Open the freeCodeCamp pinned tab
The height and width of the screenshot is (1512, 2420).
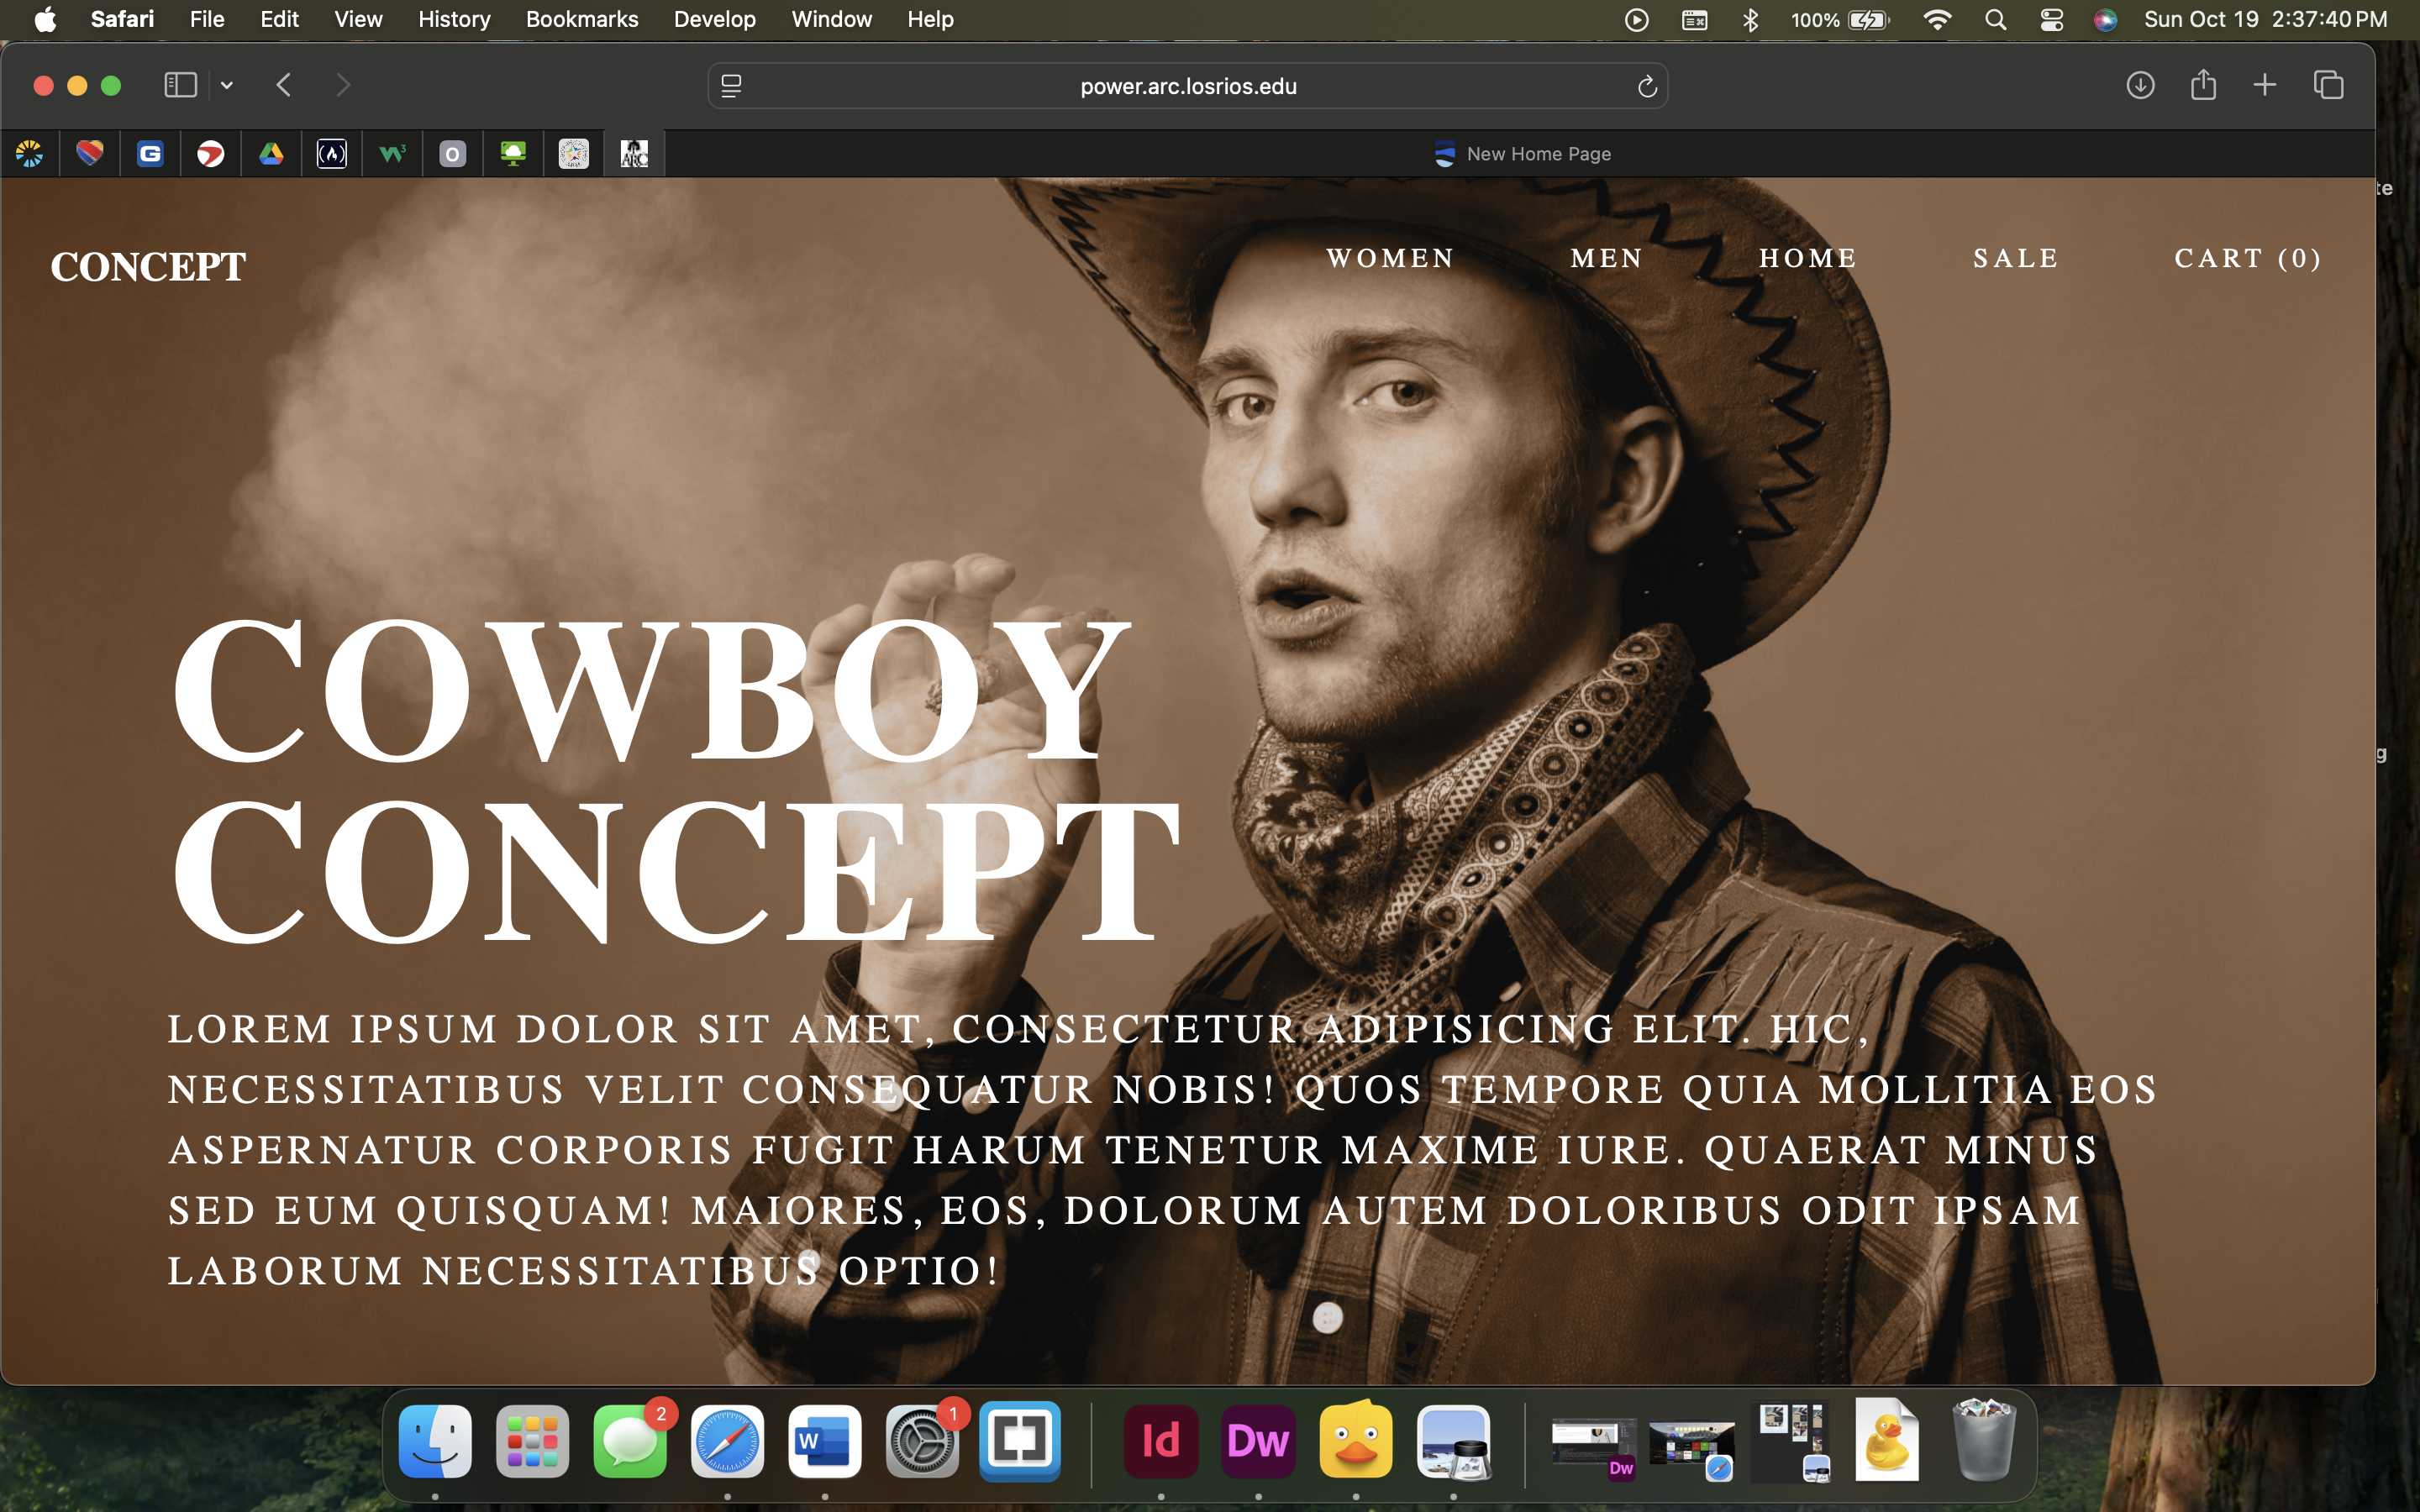point(331,154)
